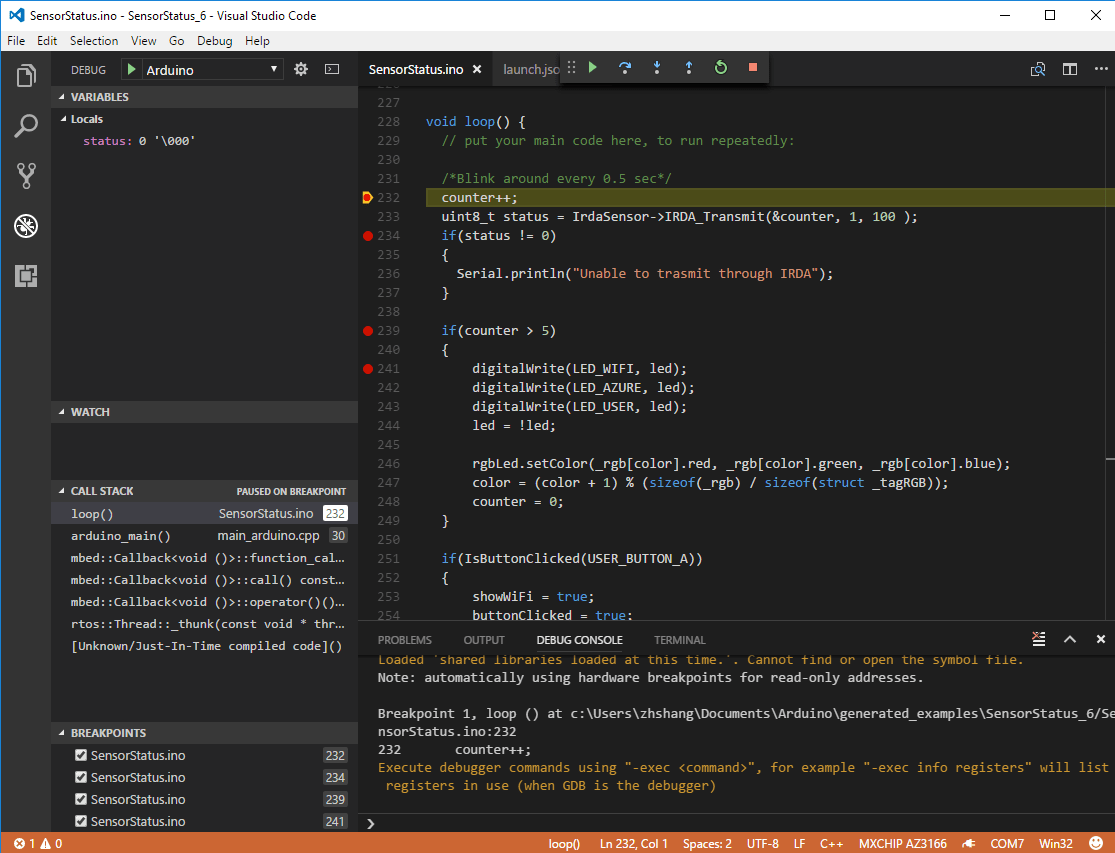Viewport: 1115px width, 853px height.
Task: Click MXCHIP AZ3166 in the status bar
Action: click(x=903, y=843)
